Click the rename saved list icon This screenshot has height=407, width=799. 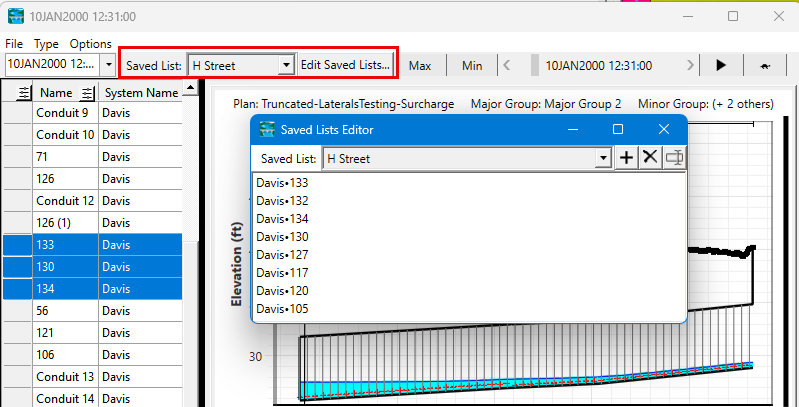pyautogui.click(x=674, y=158)
